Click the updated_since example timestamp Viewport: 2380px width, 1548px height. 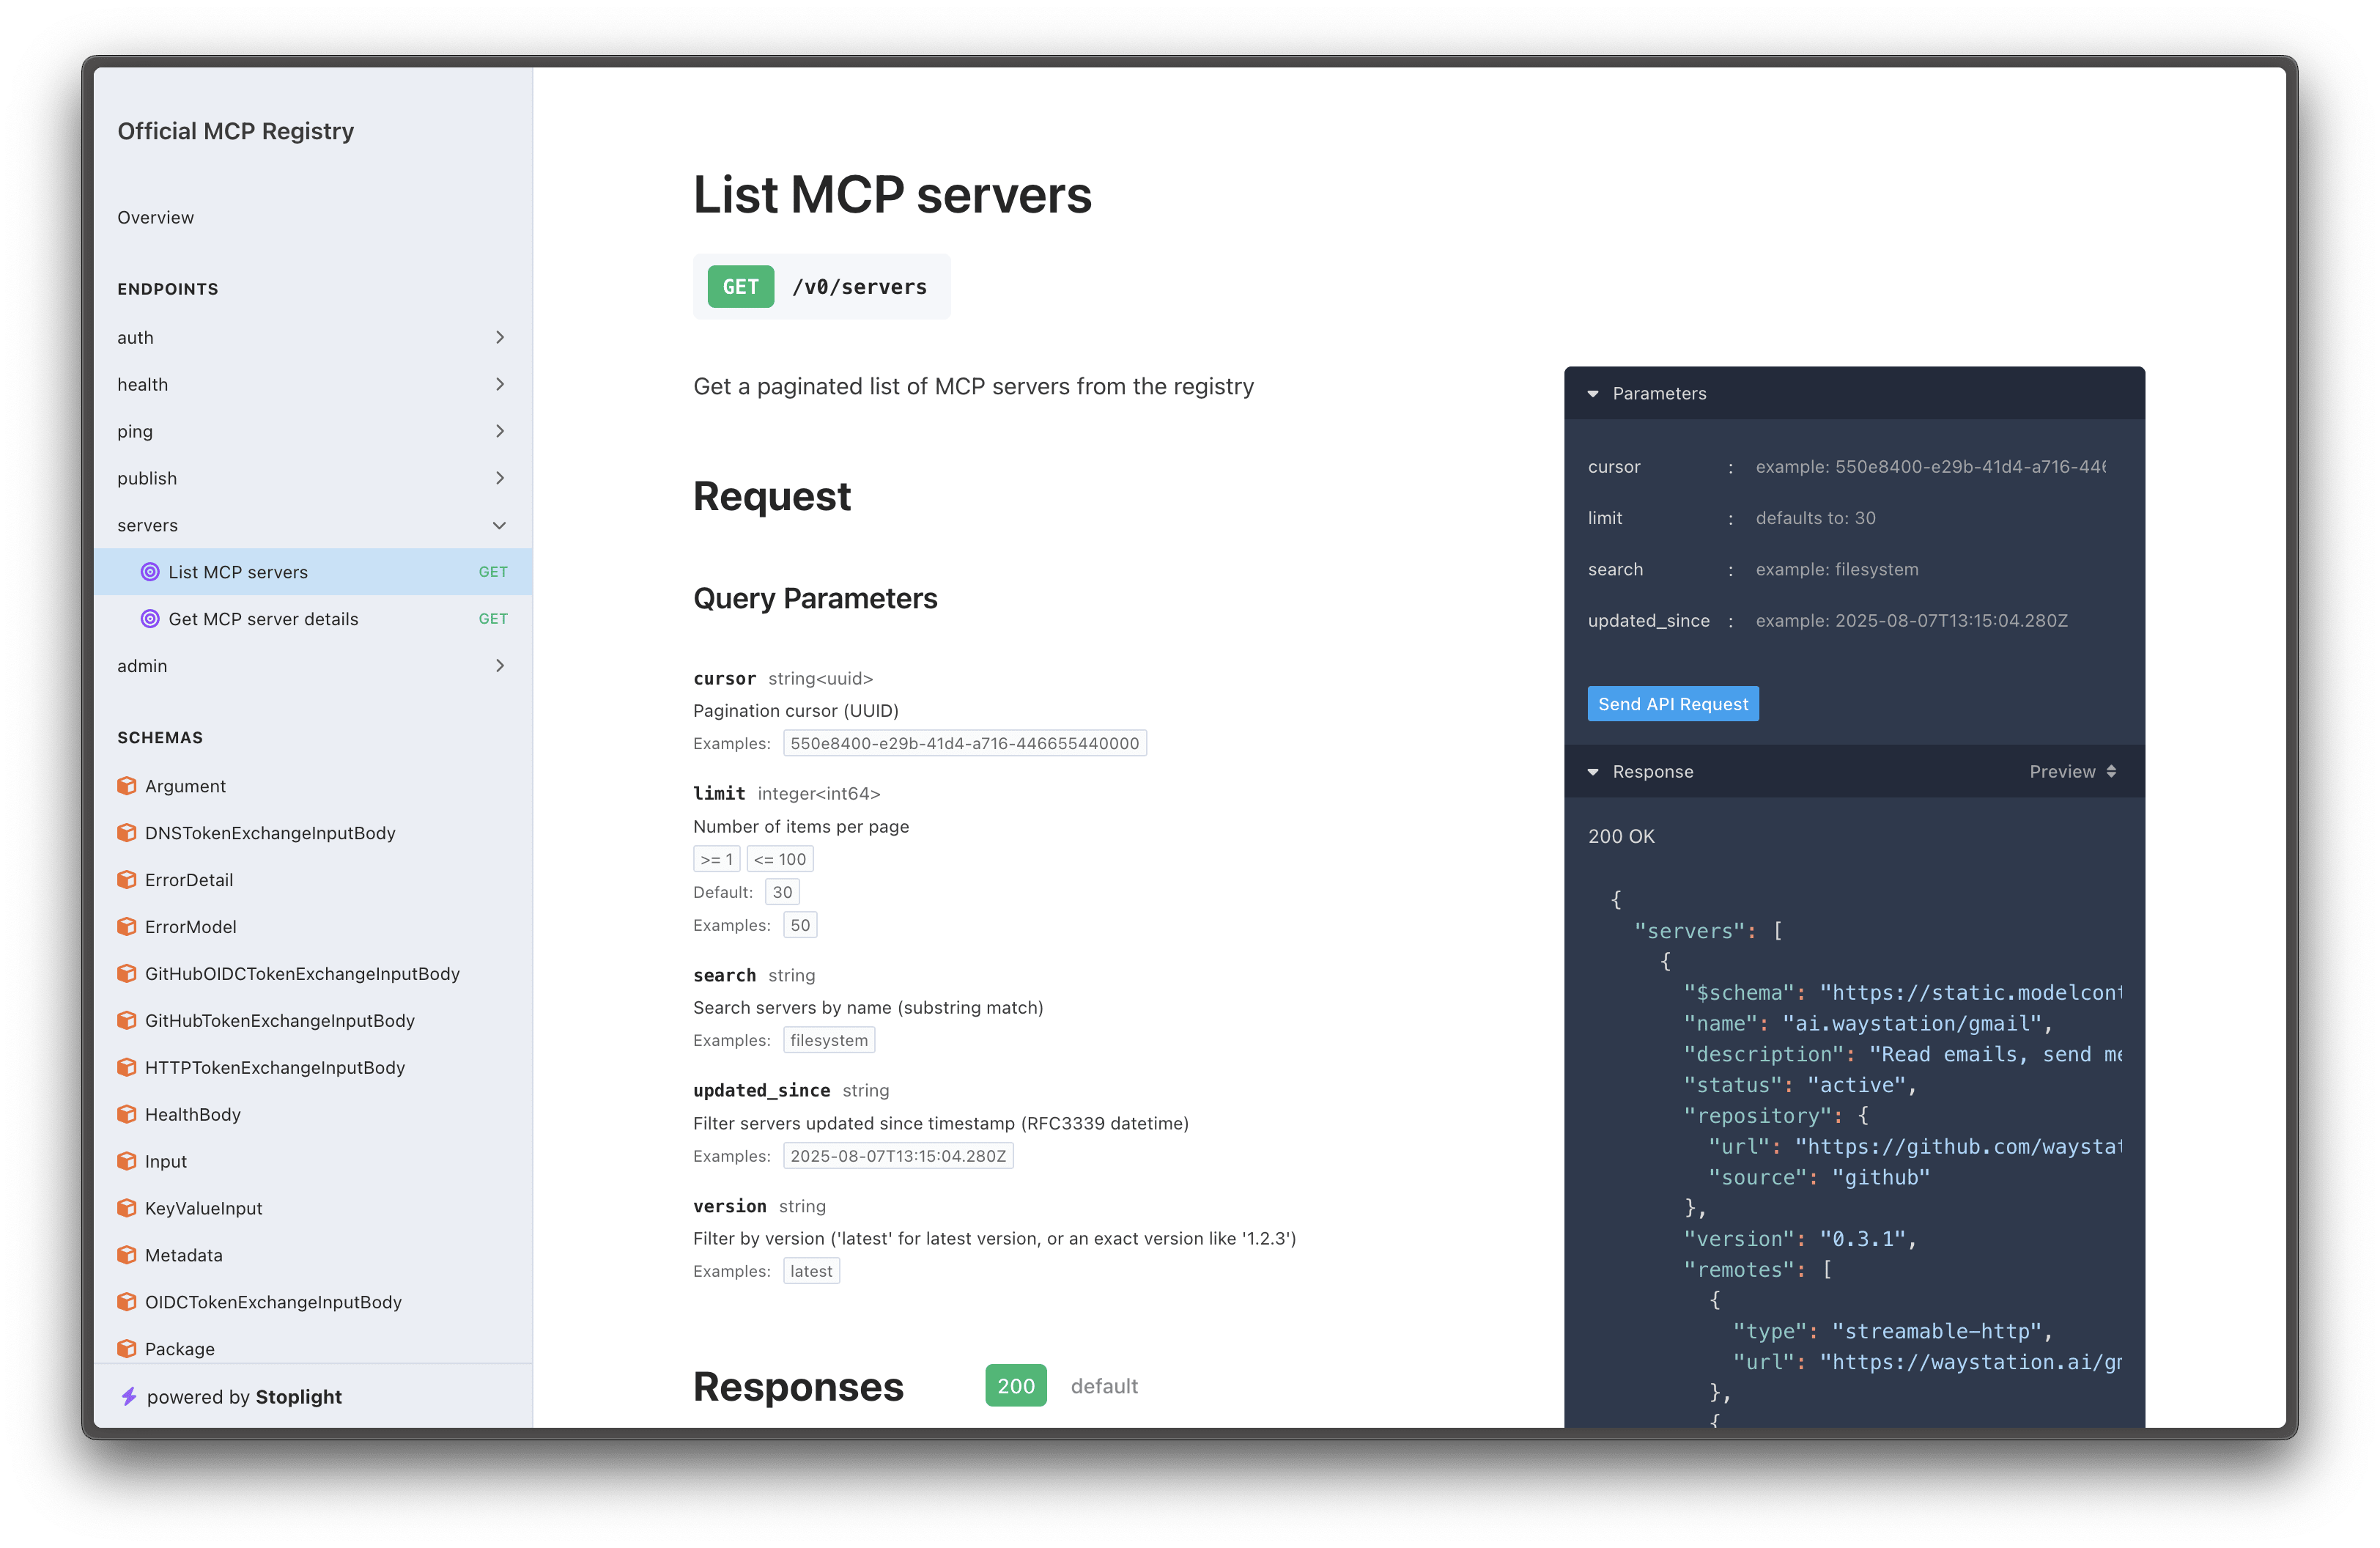(x=898, y=1156)
